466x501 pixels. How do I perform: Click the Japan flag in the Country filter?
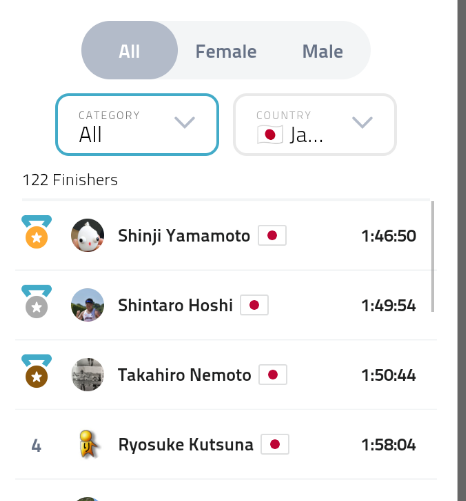tap(270, 135)
